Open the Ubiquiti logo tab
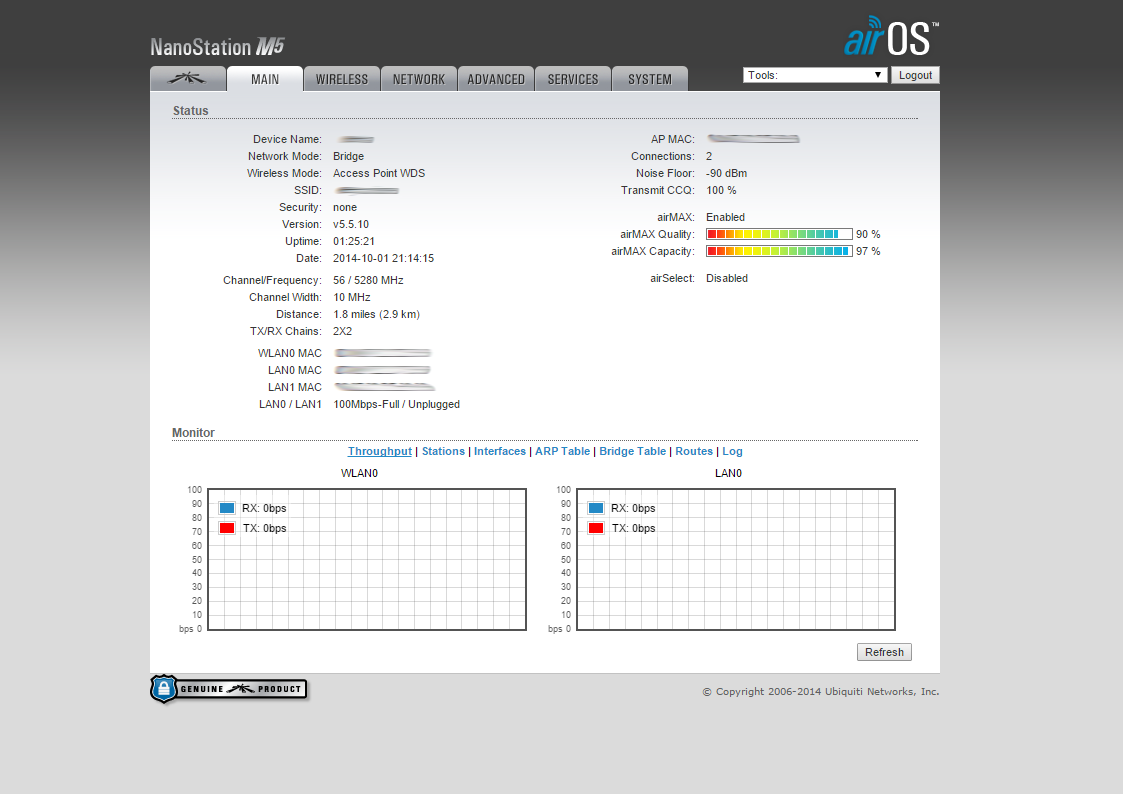Screen dimensions: 1123x794 [188, 79]
